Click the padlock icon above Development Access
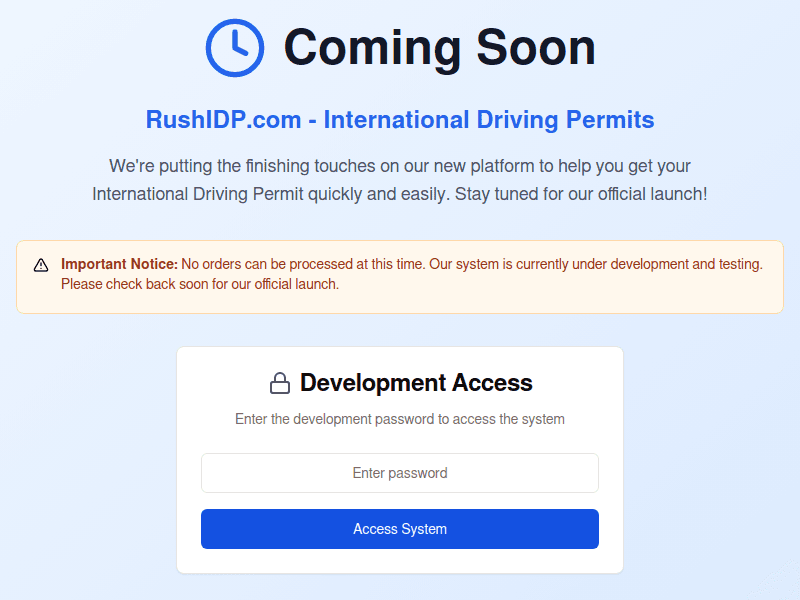This screenshot has width=800, height=600. pyautogui.click(x=280, y=382)
